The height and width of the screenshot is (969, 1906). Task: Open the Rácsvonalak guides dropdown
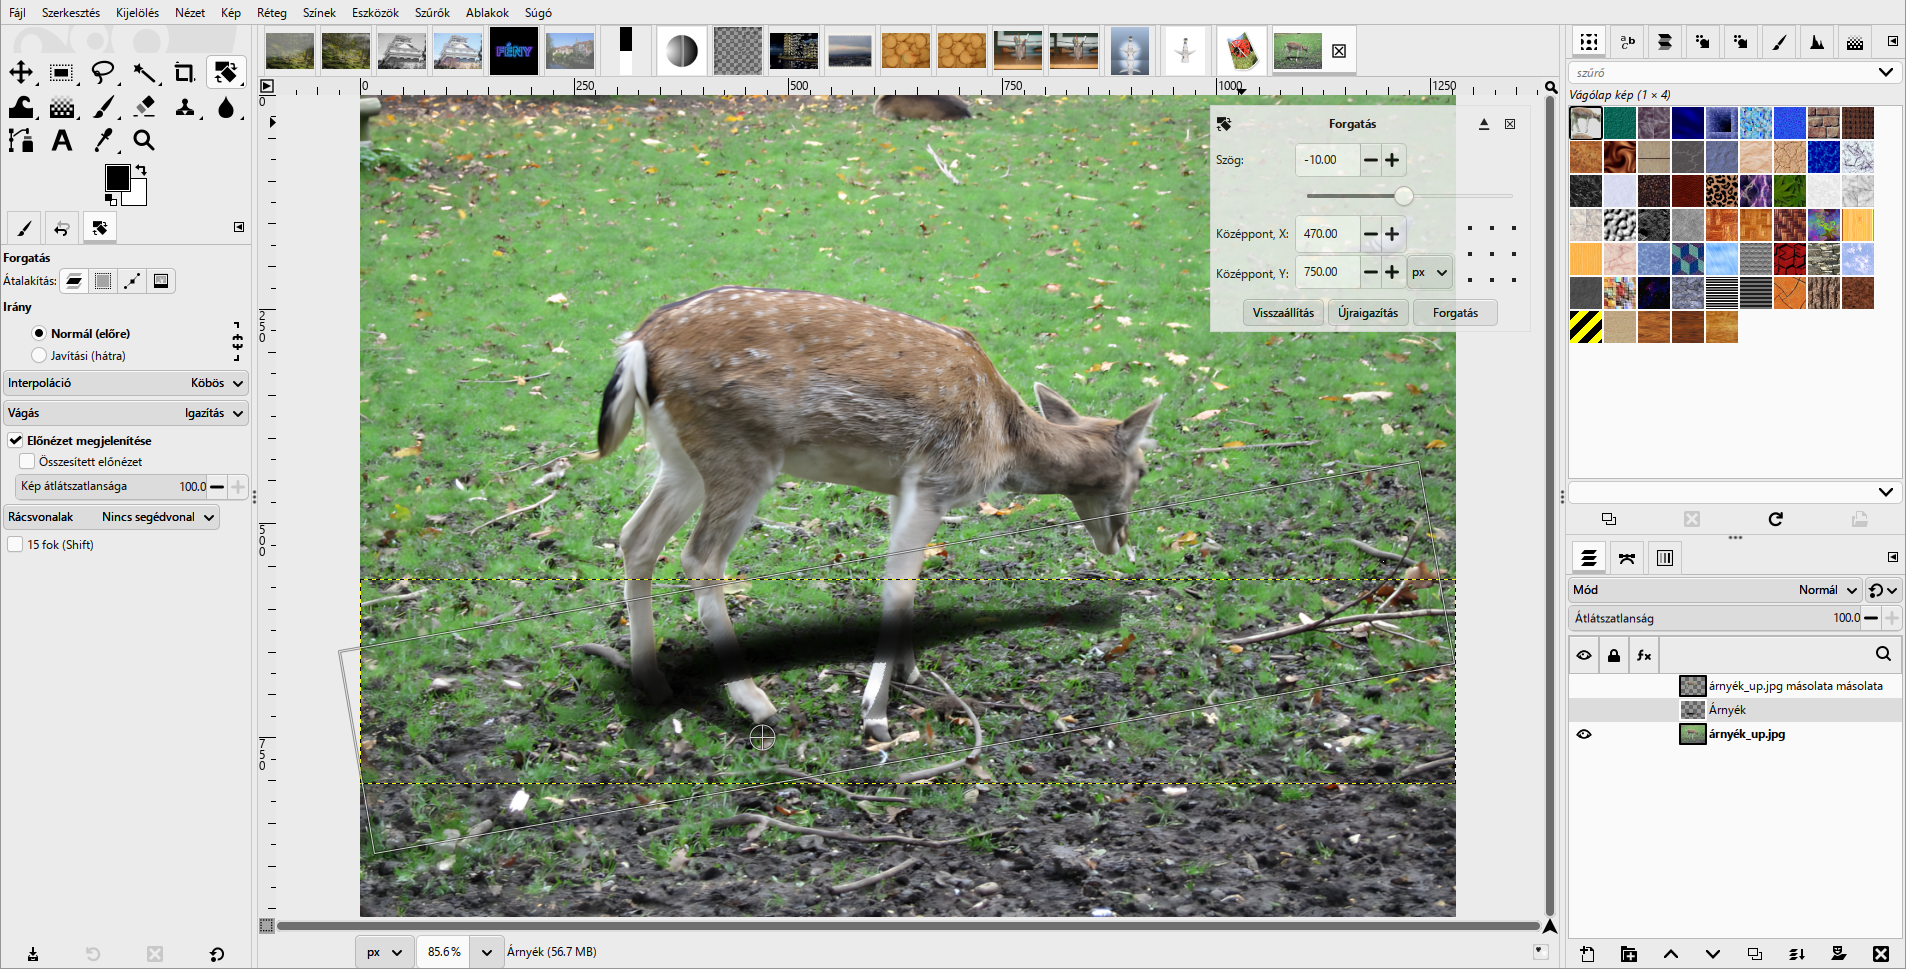112,517
